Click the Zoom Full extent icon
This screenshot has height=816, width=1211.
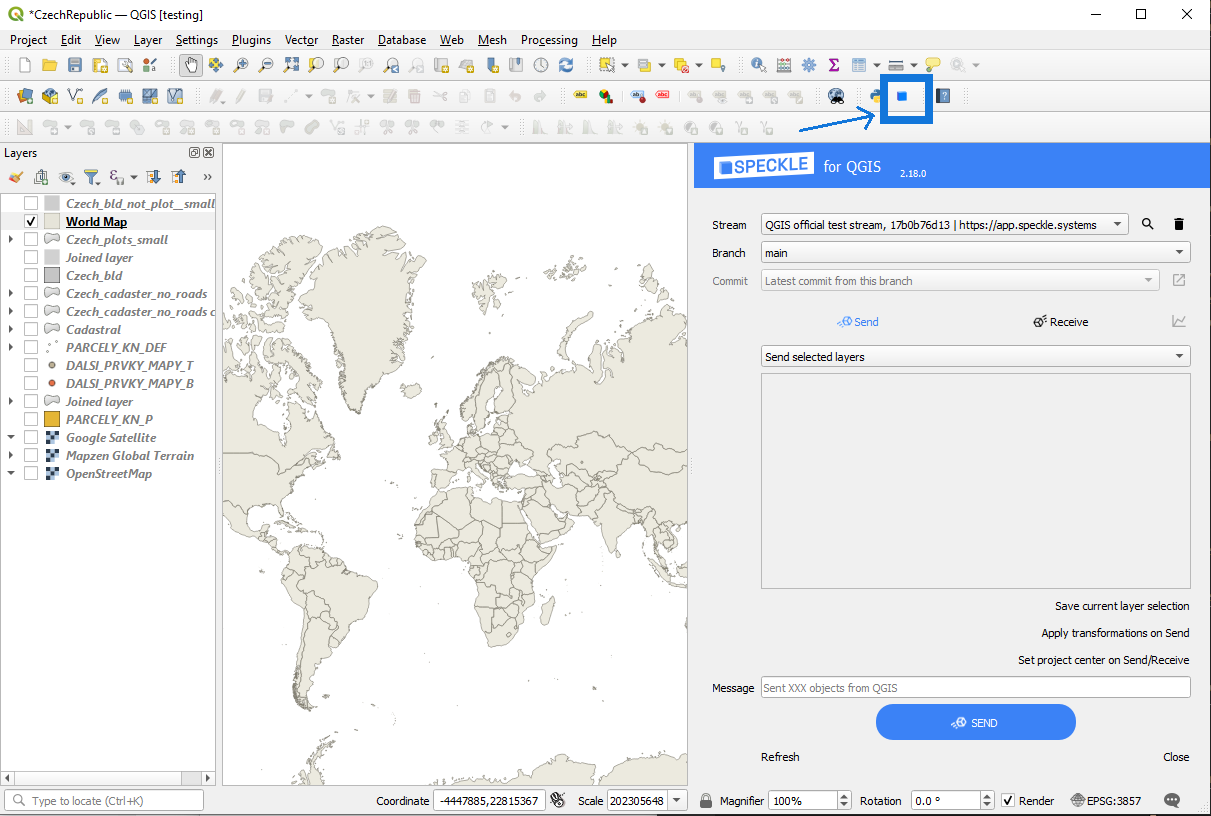click(291, 65)
